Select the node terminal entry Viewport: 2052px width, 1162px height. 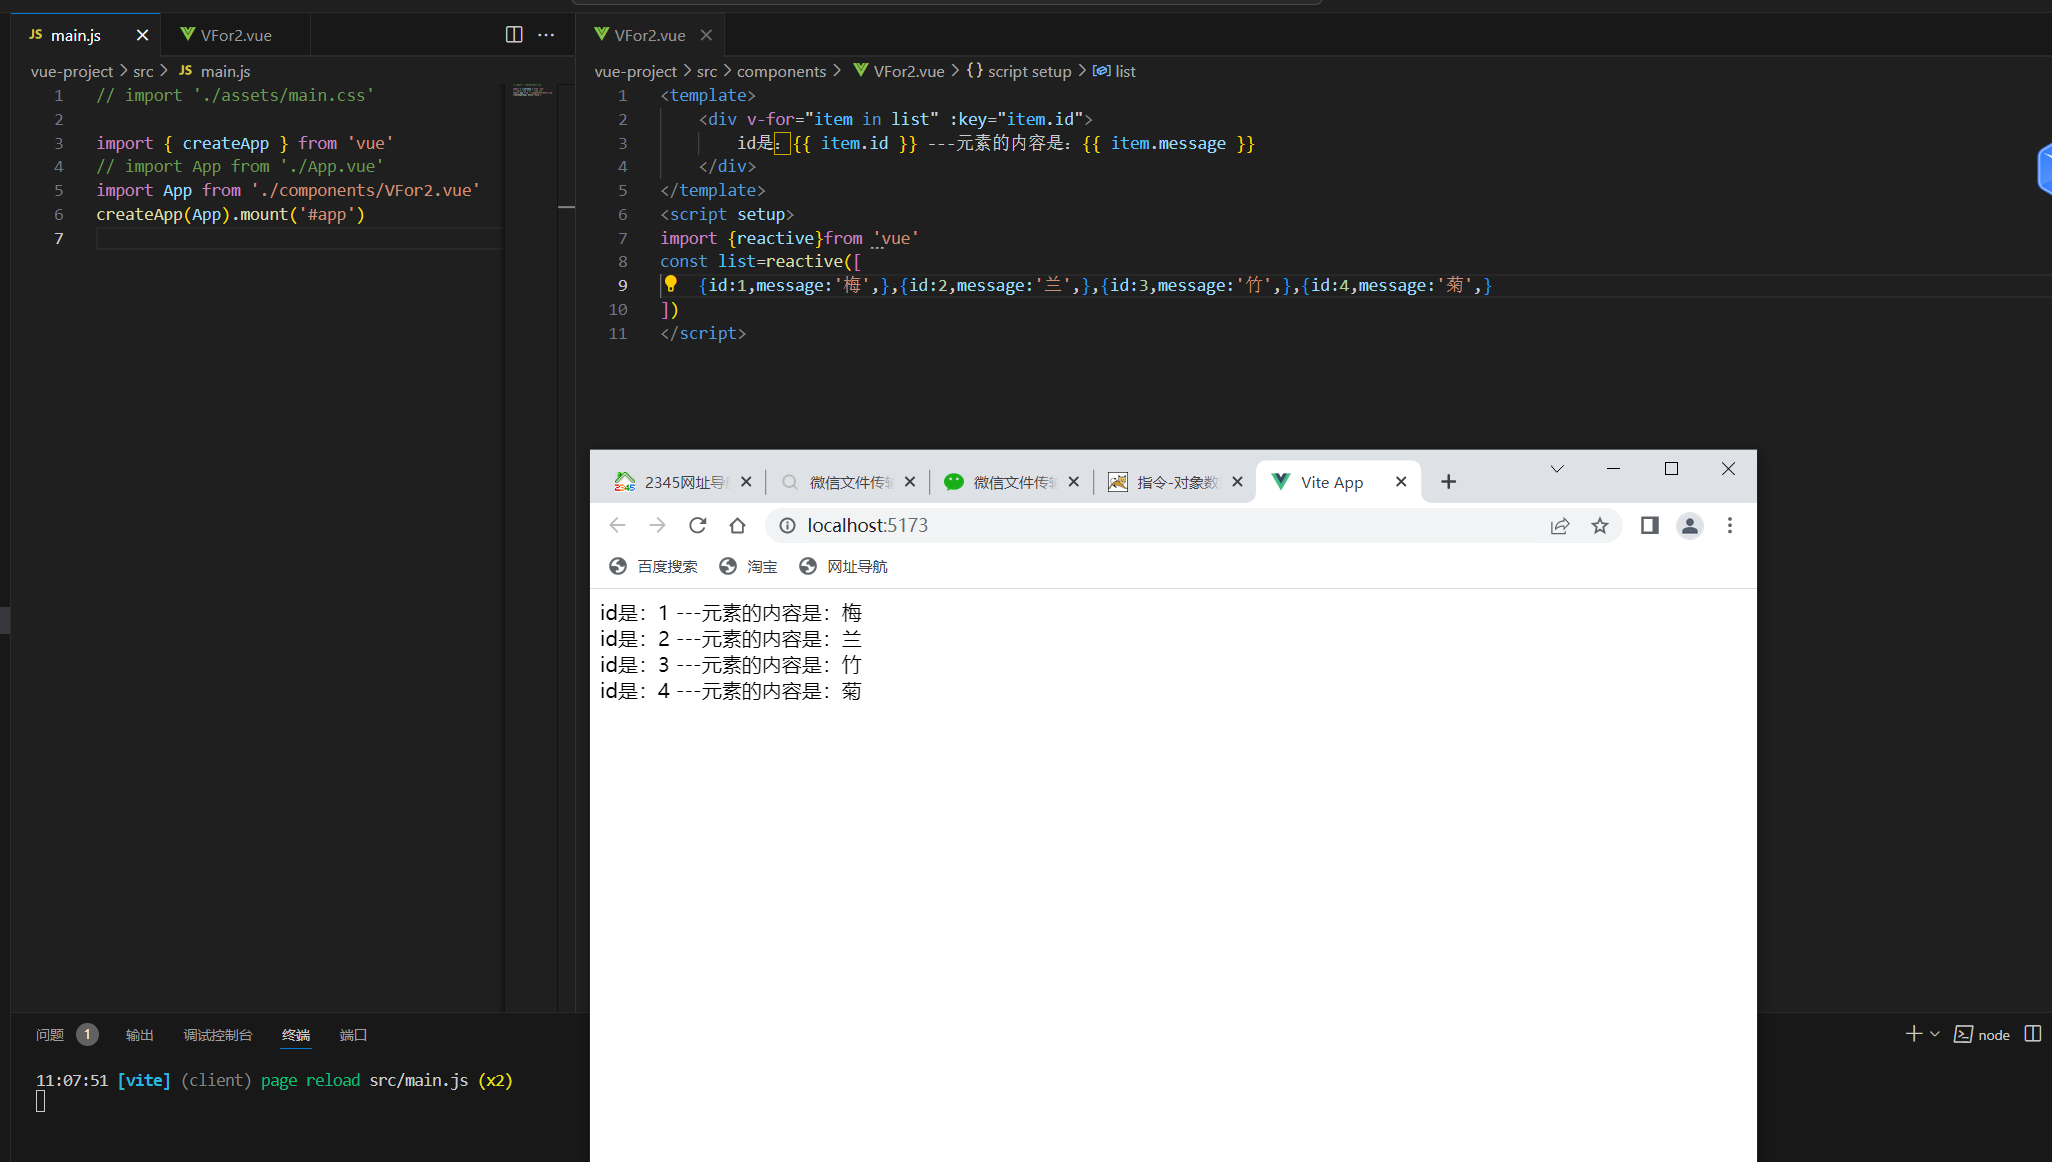(1982, 1035)
